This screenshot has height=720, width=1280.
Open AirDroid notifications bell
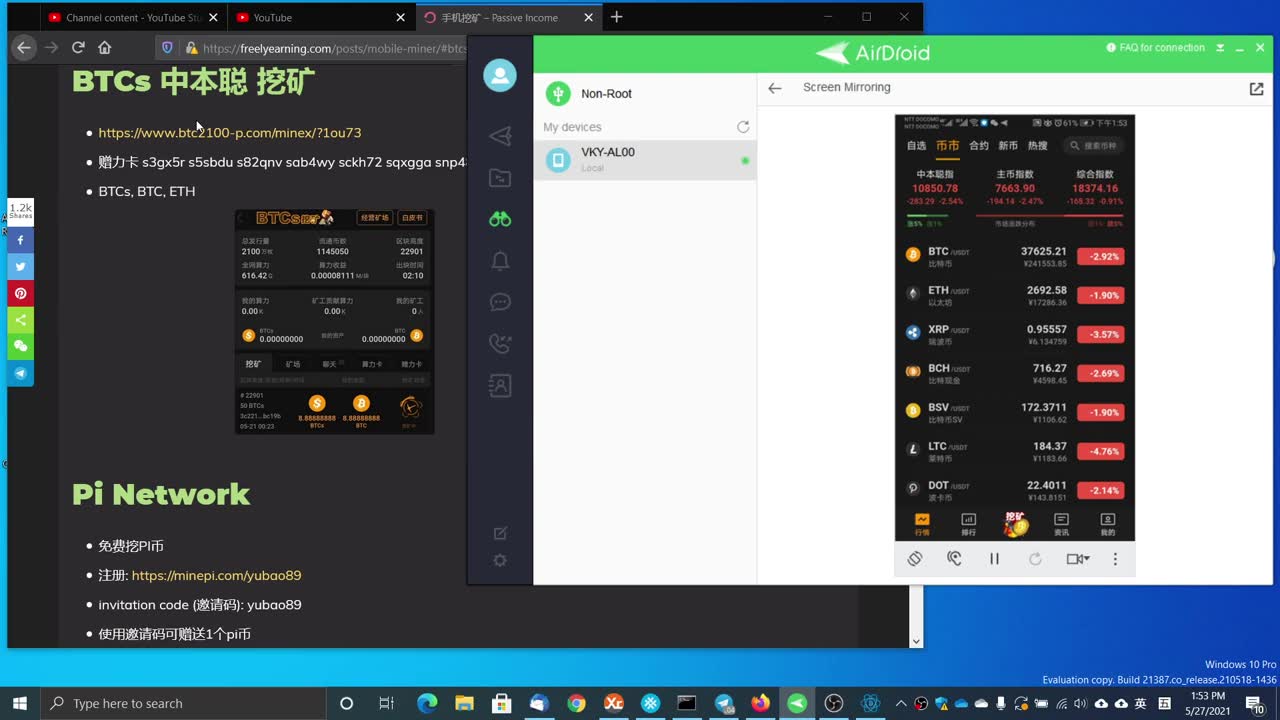tap(500, 261)
